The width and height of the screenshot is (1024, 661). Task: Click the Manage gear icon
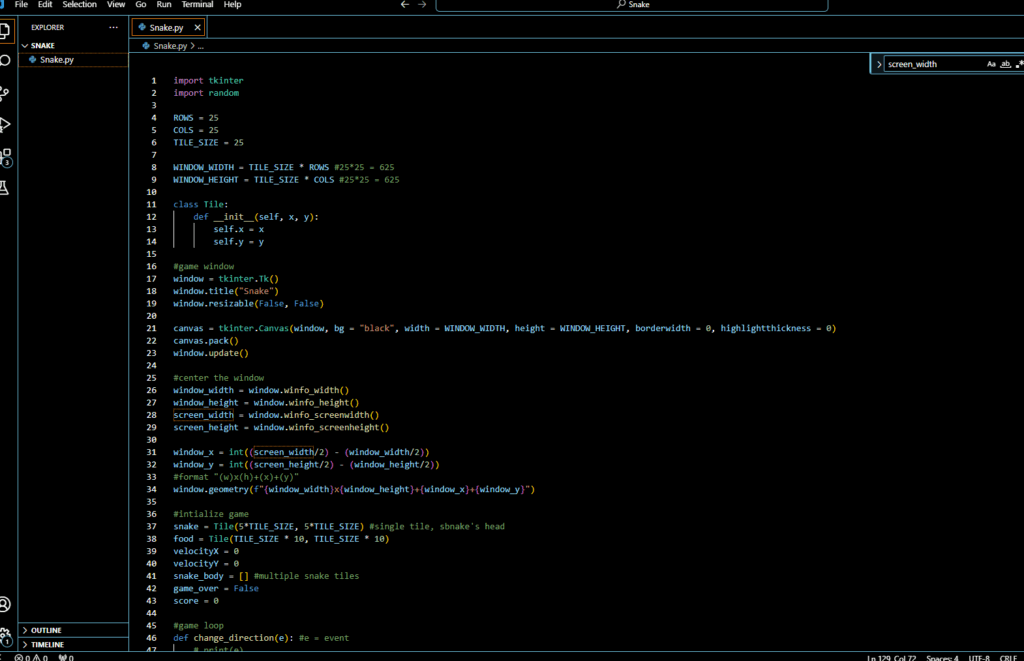(x=5, y=635)
